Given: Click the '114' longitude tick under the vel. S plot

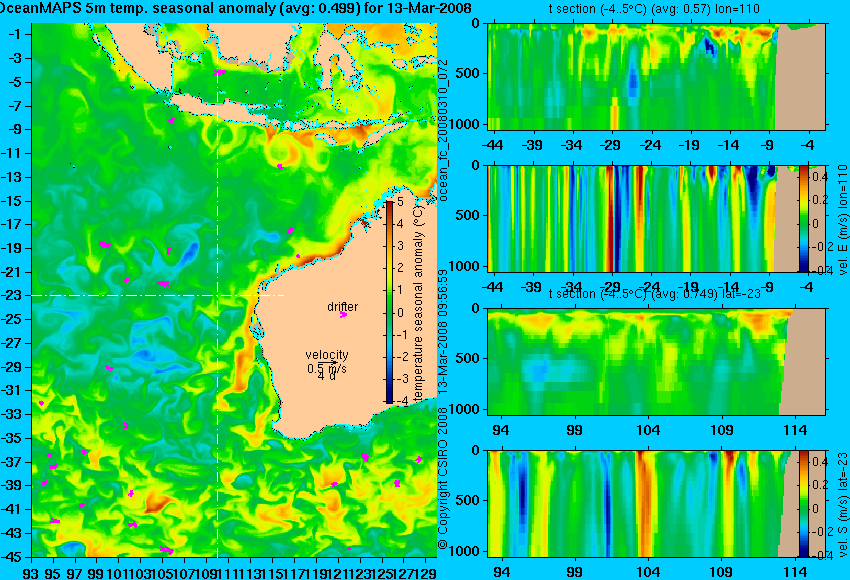Looking at the screenshot, I should coord(795,572).
